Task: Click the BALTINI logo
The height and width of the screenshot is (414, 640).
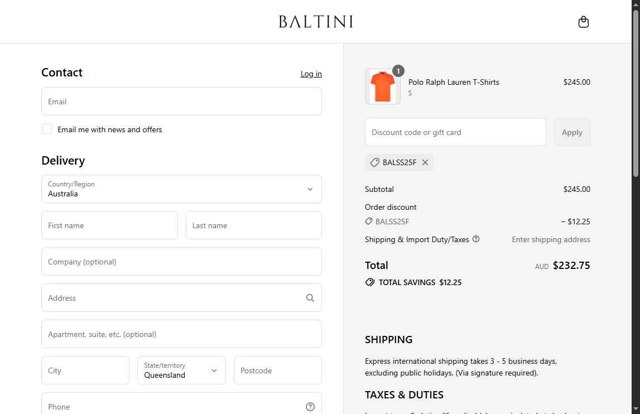Action: click(316, 22)
